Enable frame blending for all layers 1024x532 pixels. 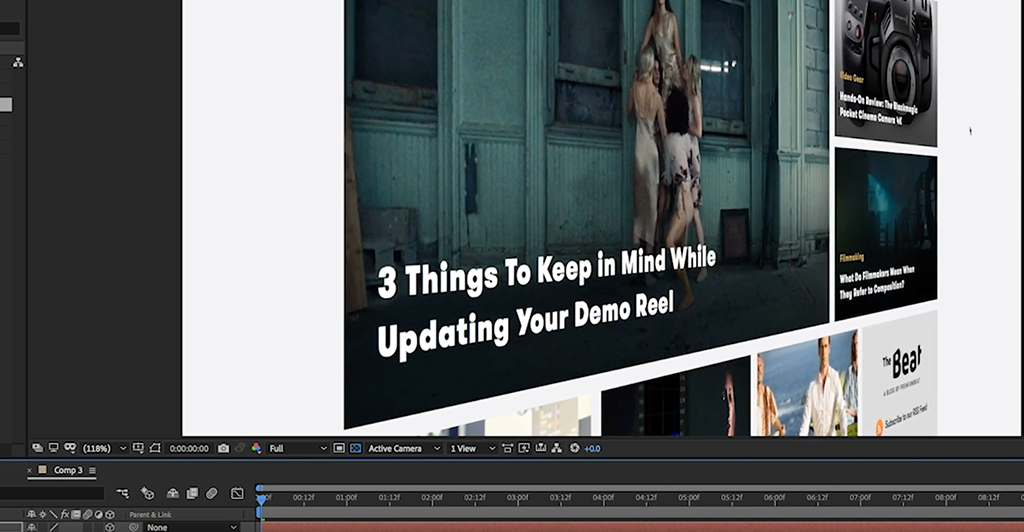(192, 493)
